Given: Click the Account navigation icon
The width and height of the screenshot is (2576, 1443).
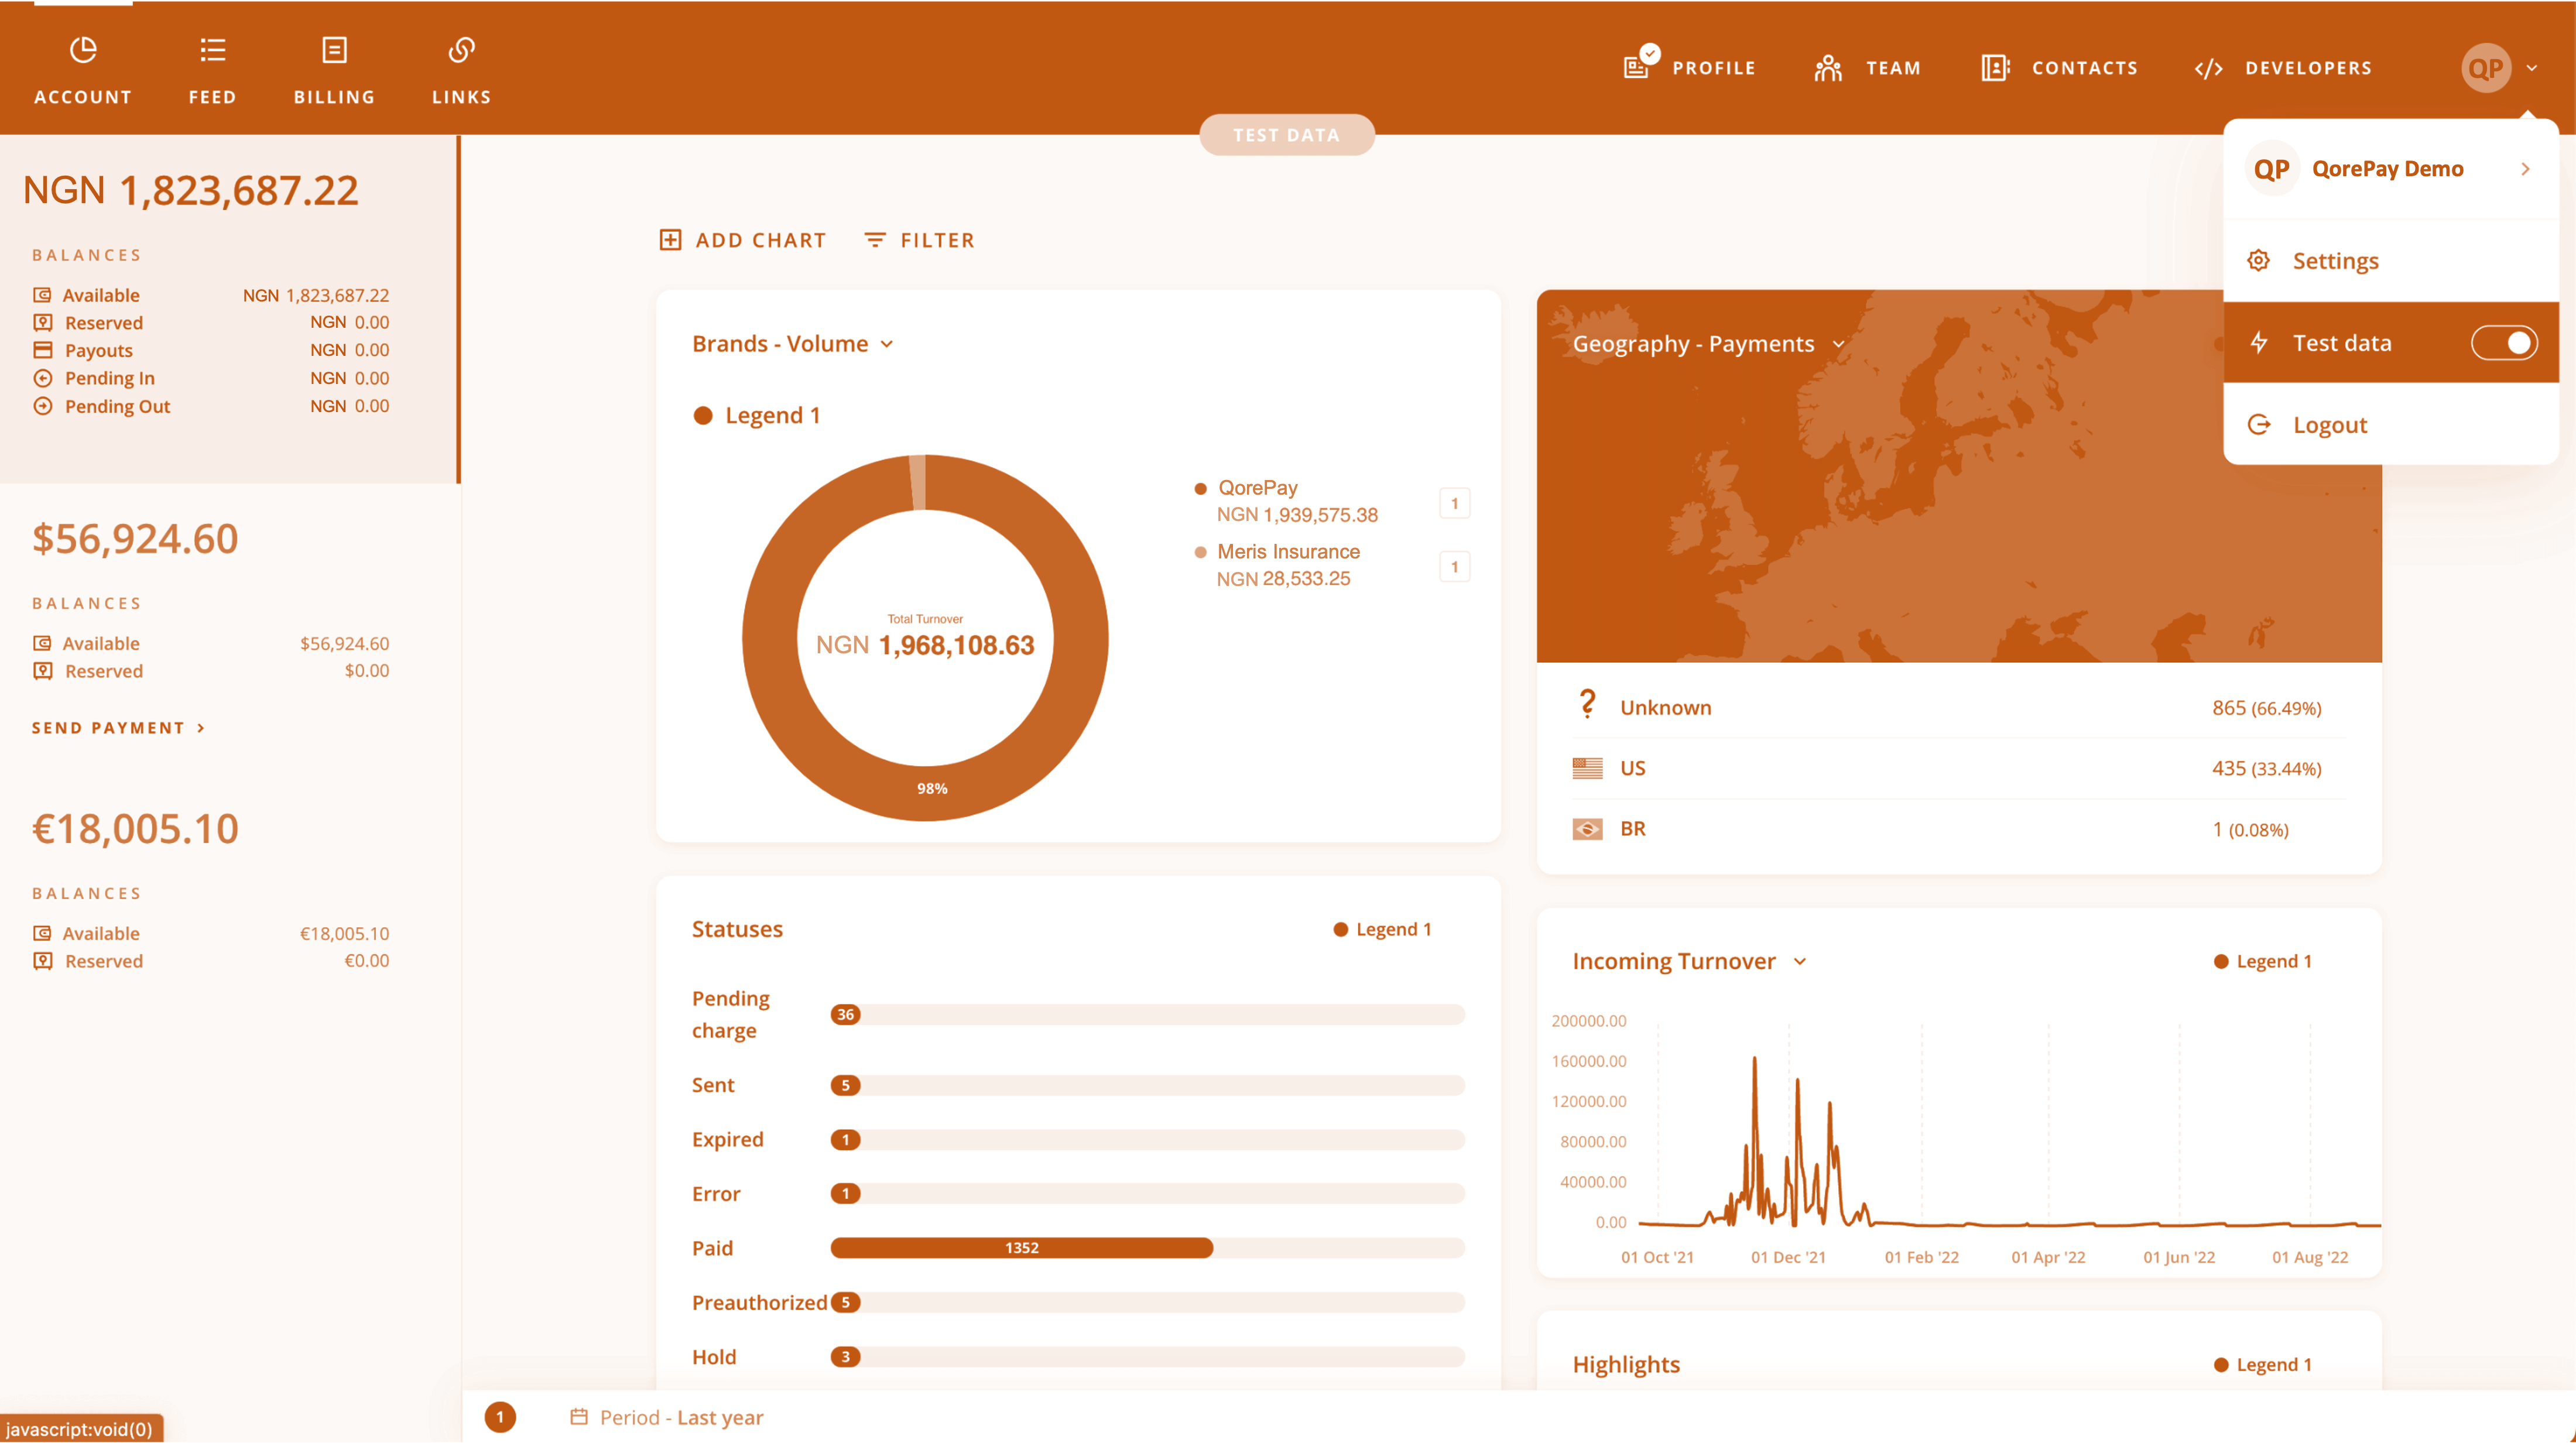Looking at the screenshot, I should (x=81, y=48).
